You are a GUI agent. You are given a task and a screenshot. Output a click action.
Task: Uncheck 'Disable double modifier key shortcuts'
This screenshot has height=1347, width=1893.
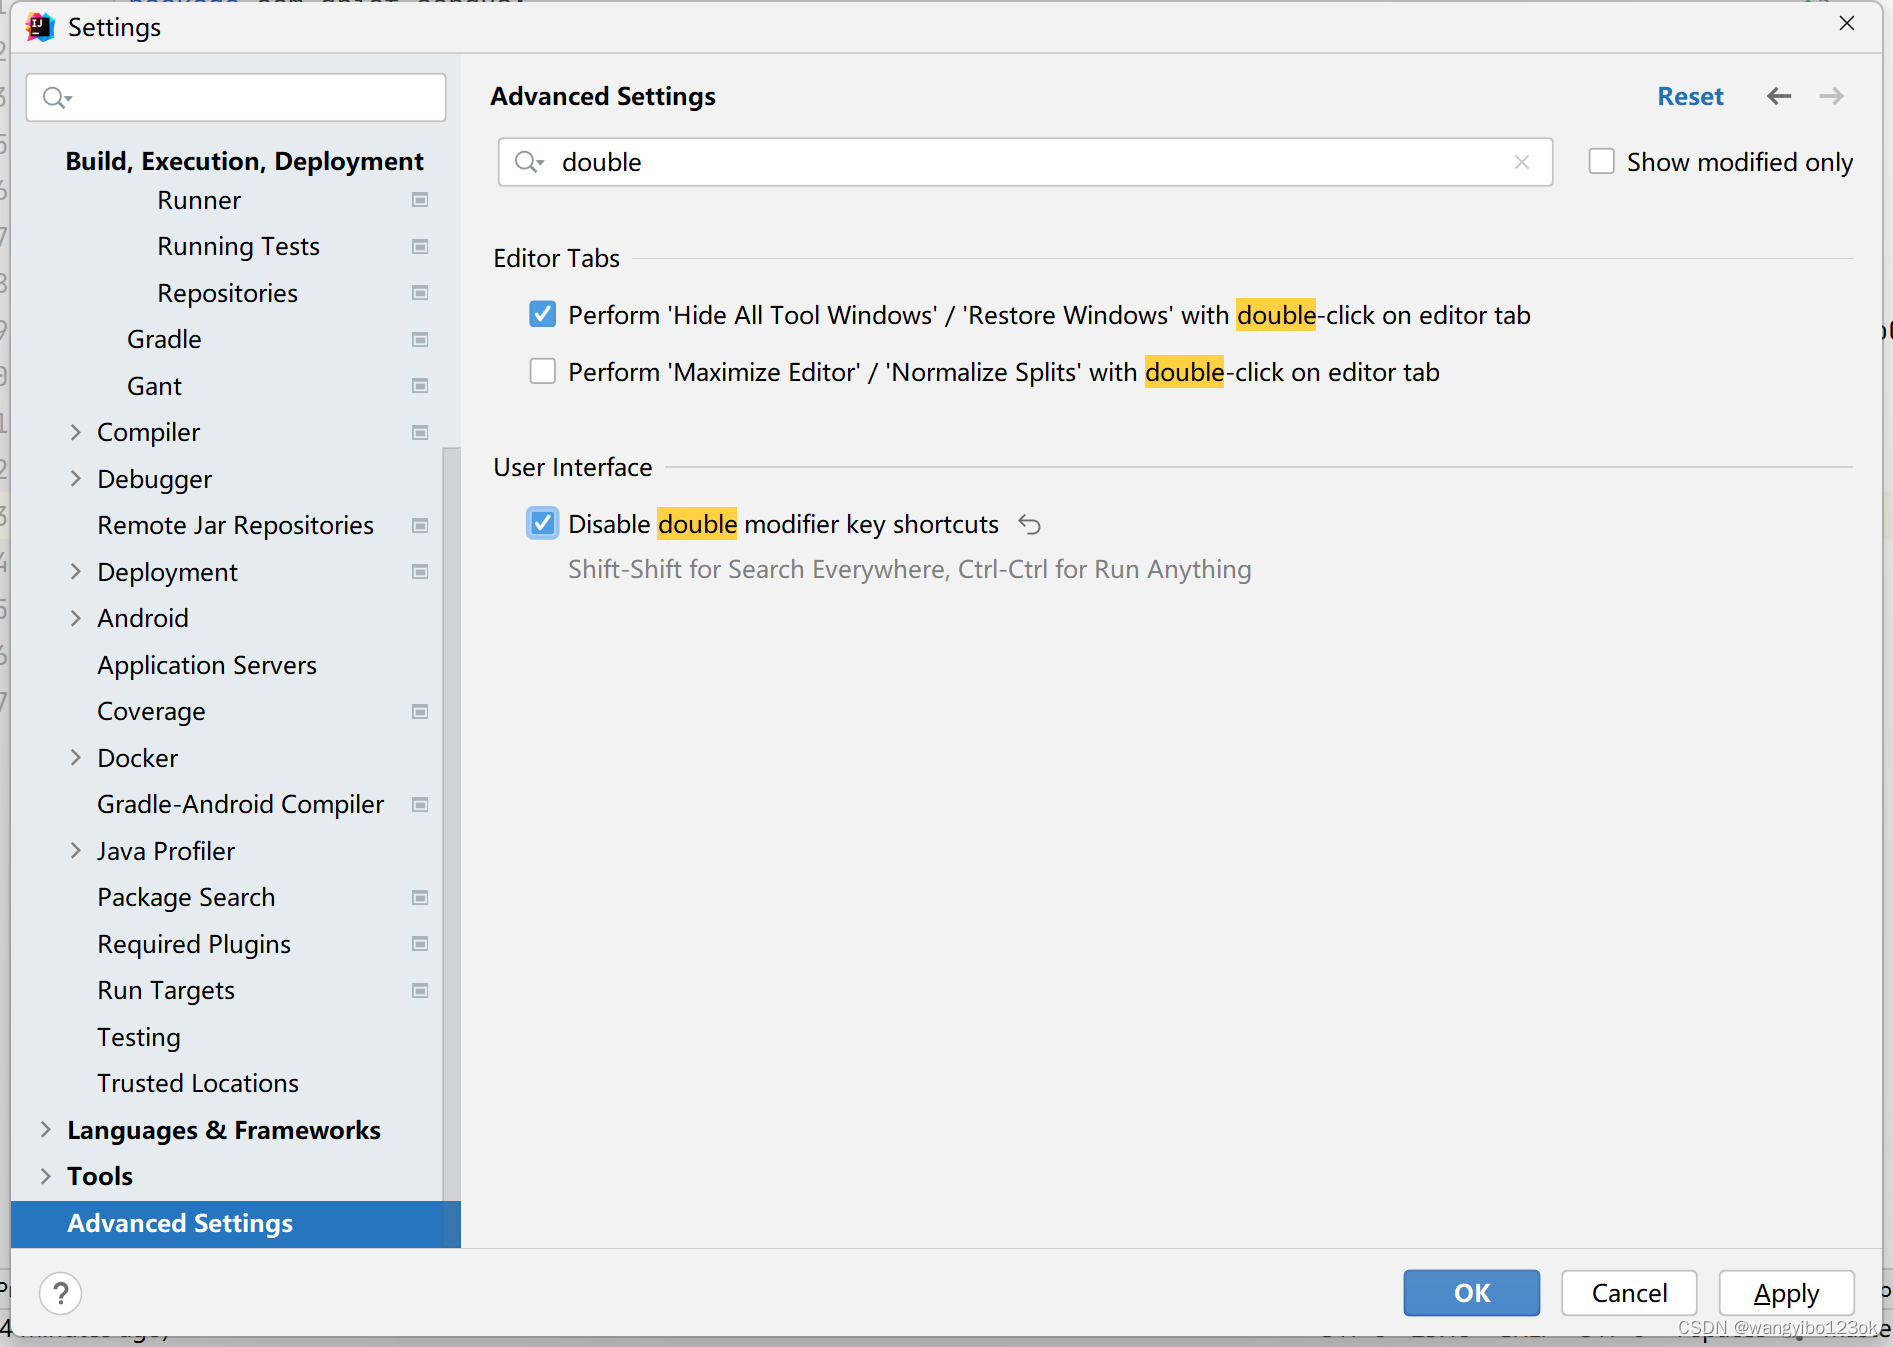(543, 523)
